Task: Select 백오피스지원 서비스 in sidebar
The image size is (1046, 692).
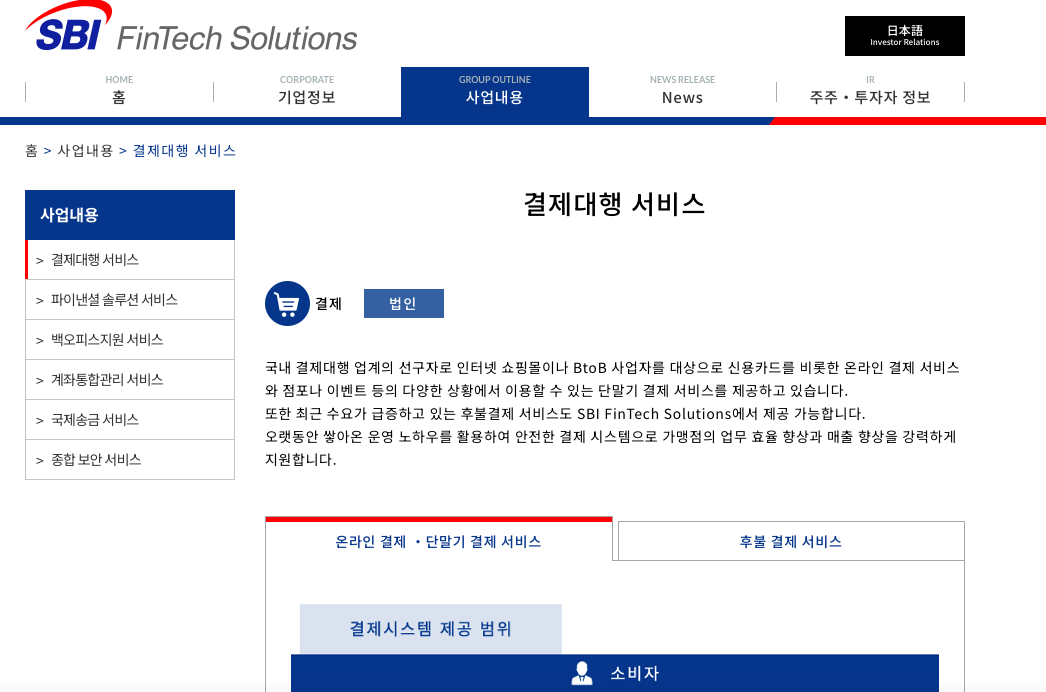Action: tap(130, 340)
